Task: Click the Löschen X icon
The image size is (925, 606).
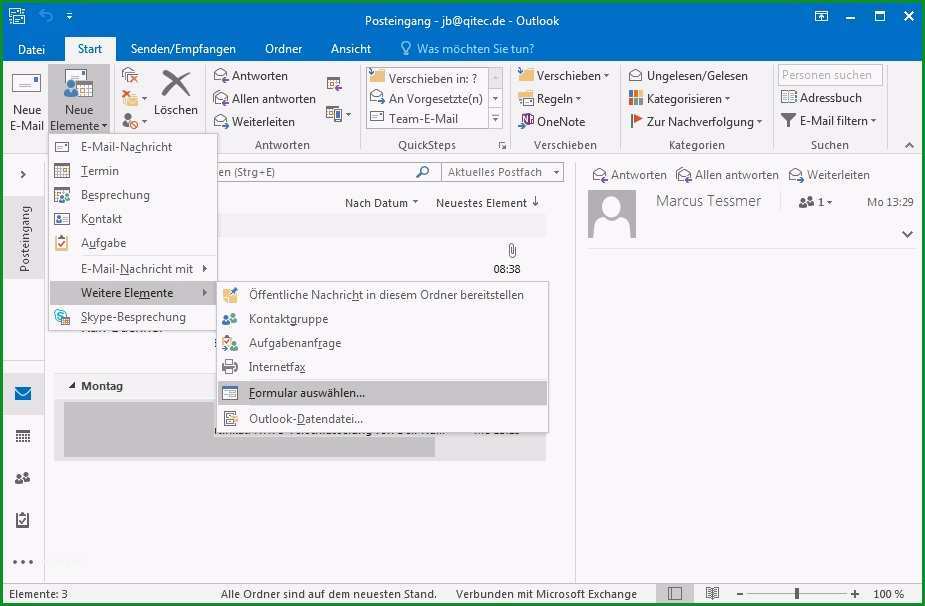Action: click(176, 83)
